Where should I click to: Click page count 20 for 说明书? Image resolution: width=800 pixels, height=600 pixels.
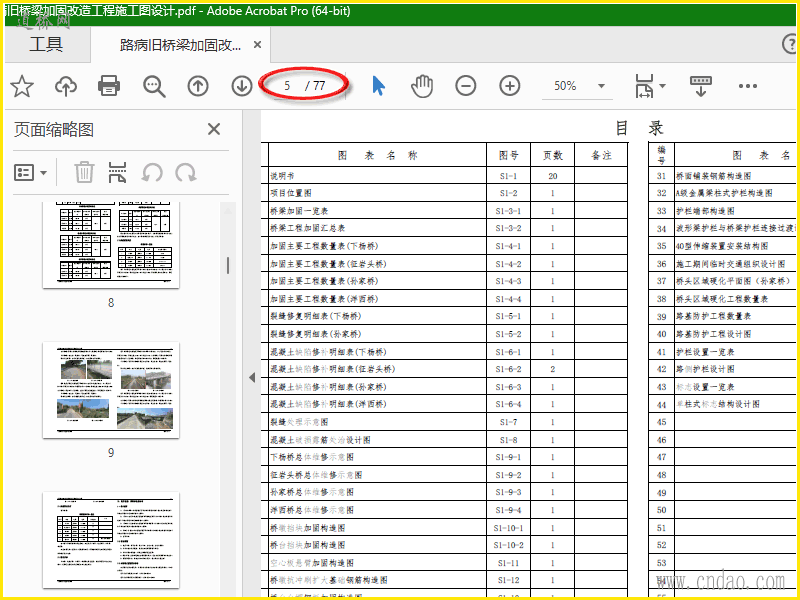tap(553, 176)
